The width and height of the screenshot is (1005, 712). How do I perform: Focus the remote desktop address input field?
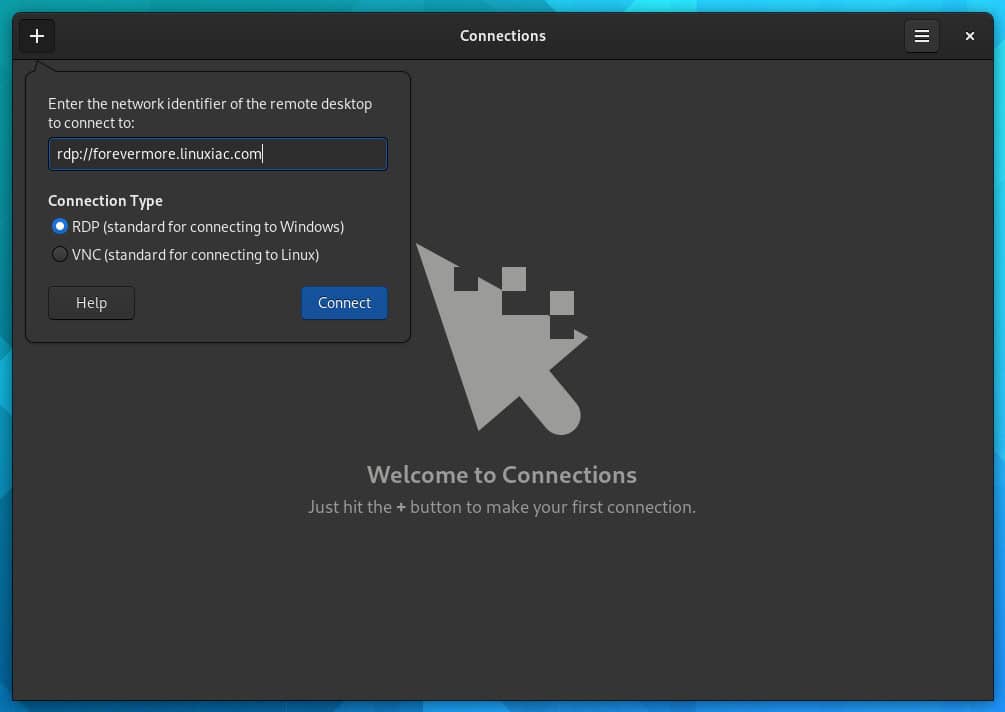(x=217, y=154)
